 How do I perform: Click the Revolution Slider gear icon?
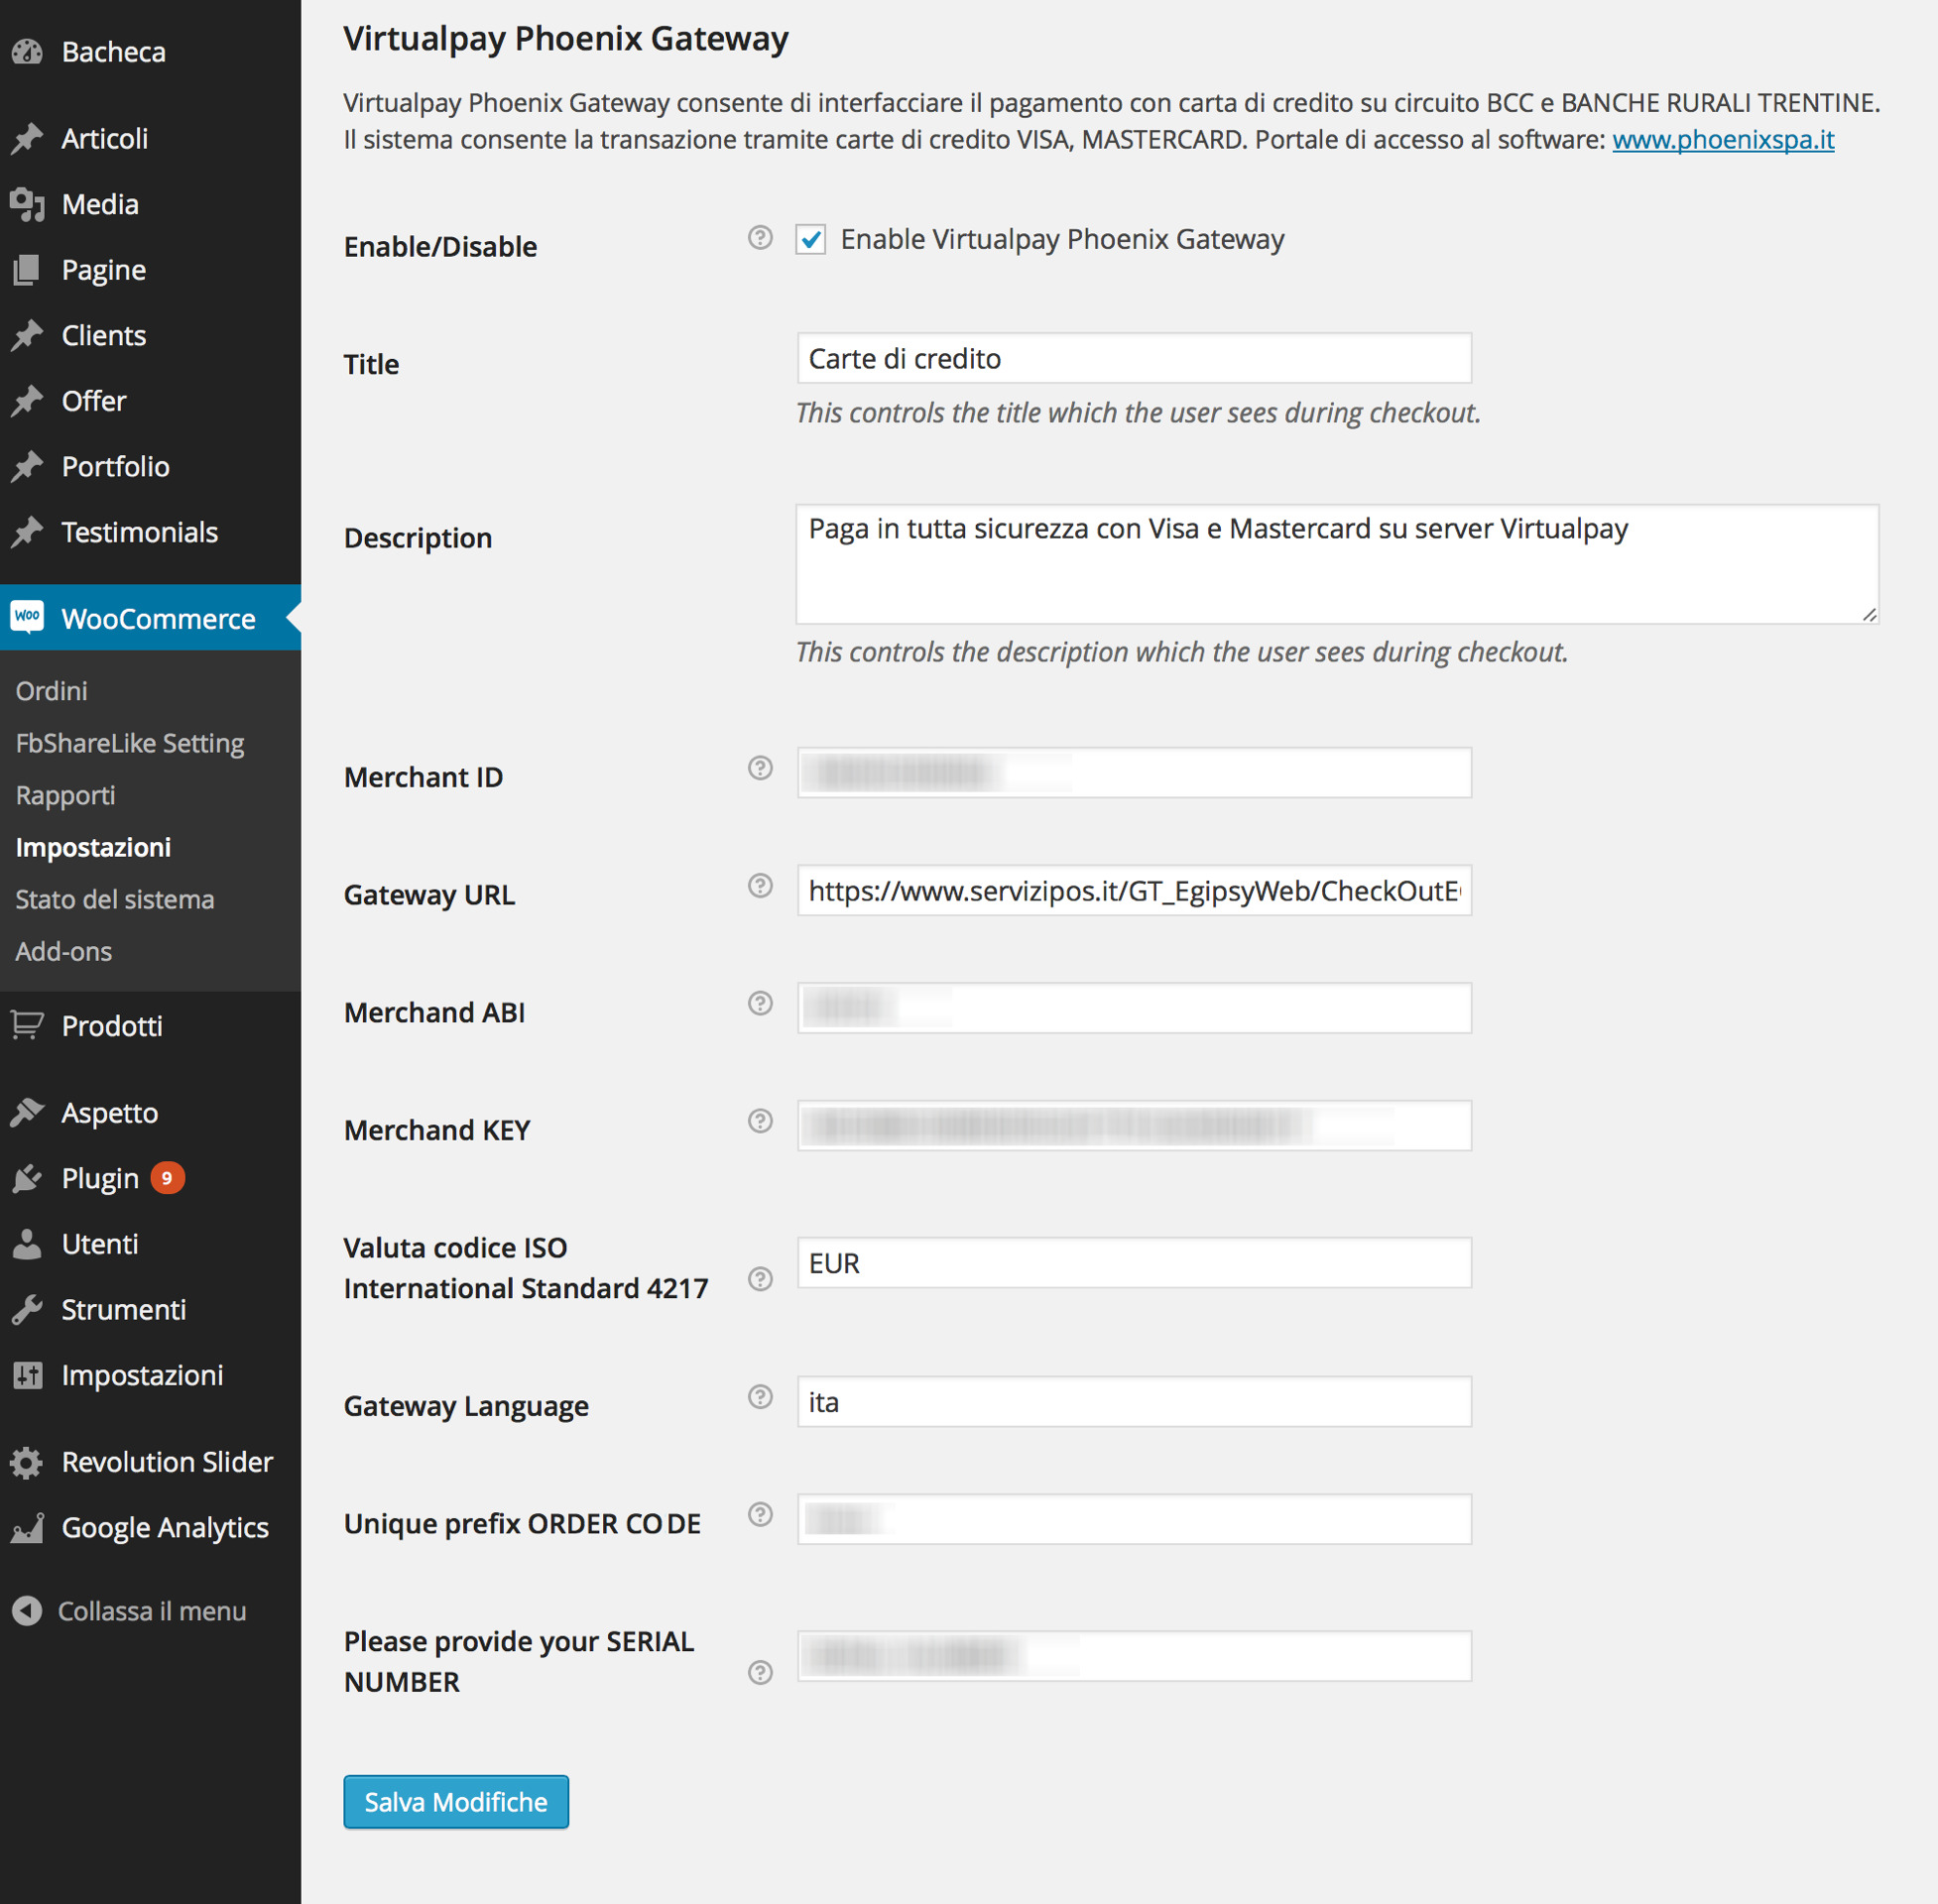28,1462
